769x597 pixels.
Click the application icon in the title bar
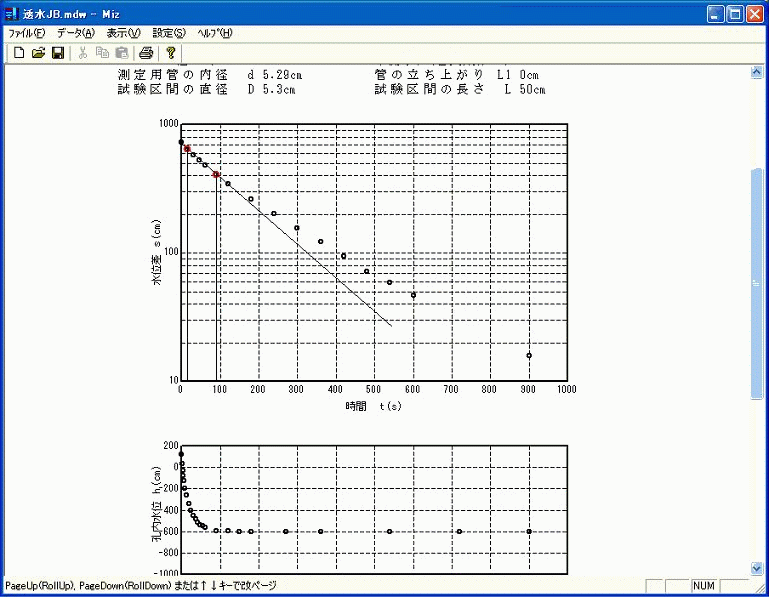click(x=11, y=14)
